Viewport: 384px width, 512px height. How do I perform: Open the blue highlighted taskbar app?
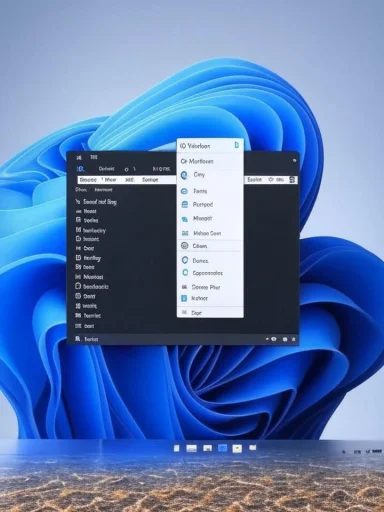tap(222, 448)
